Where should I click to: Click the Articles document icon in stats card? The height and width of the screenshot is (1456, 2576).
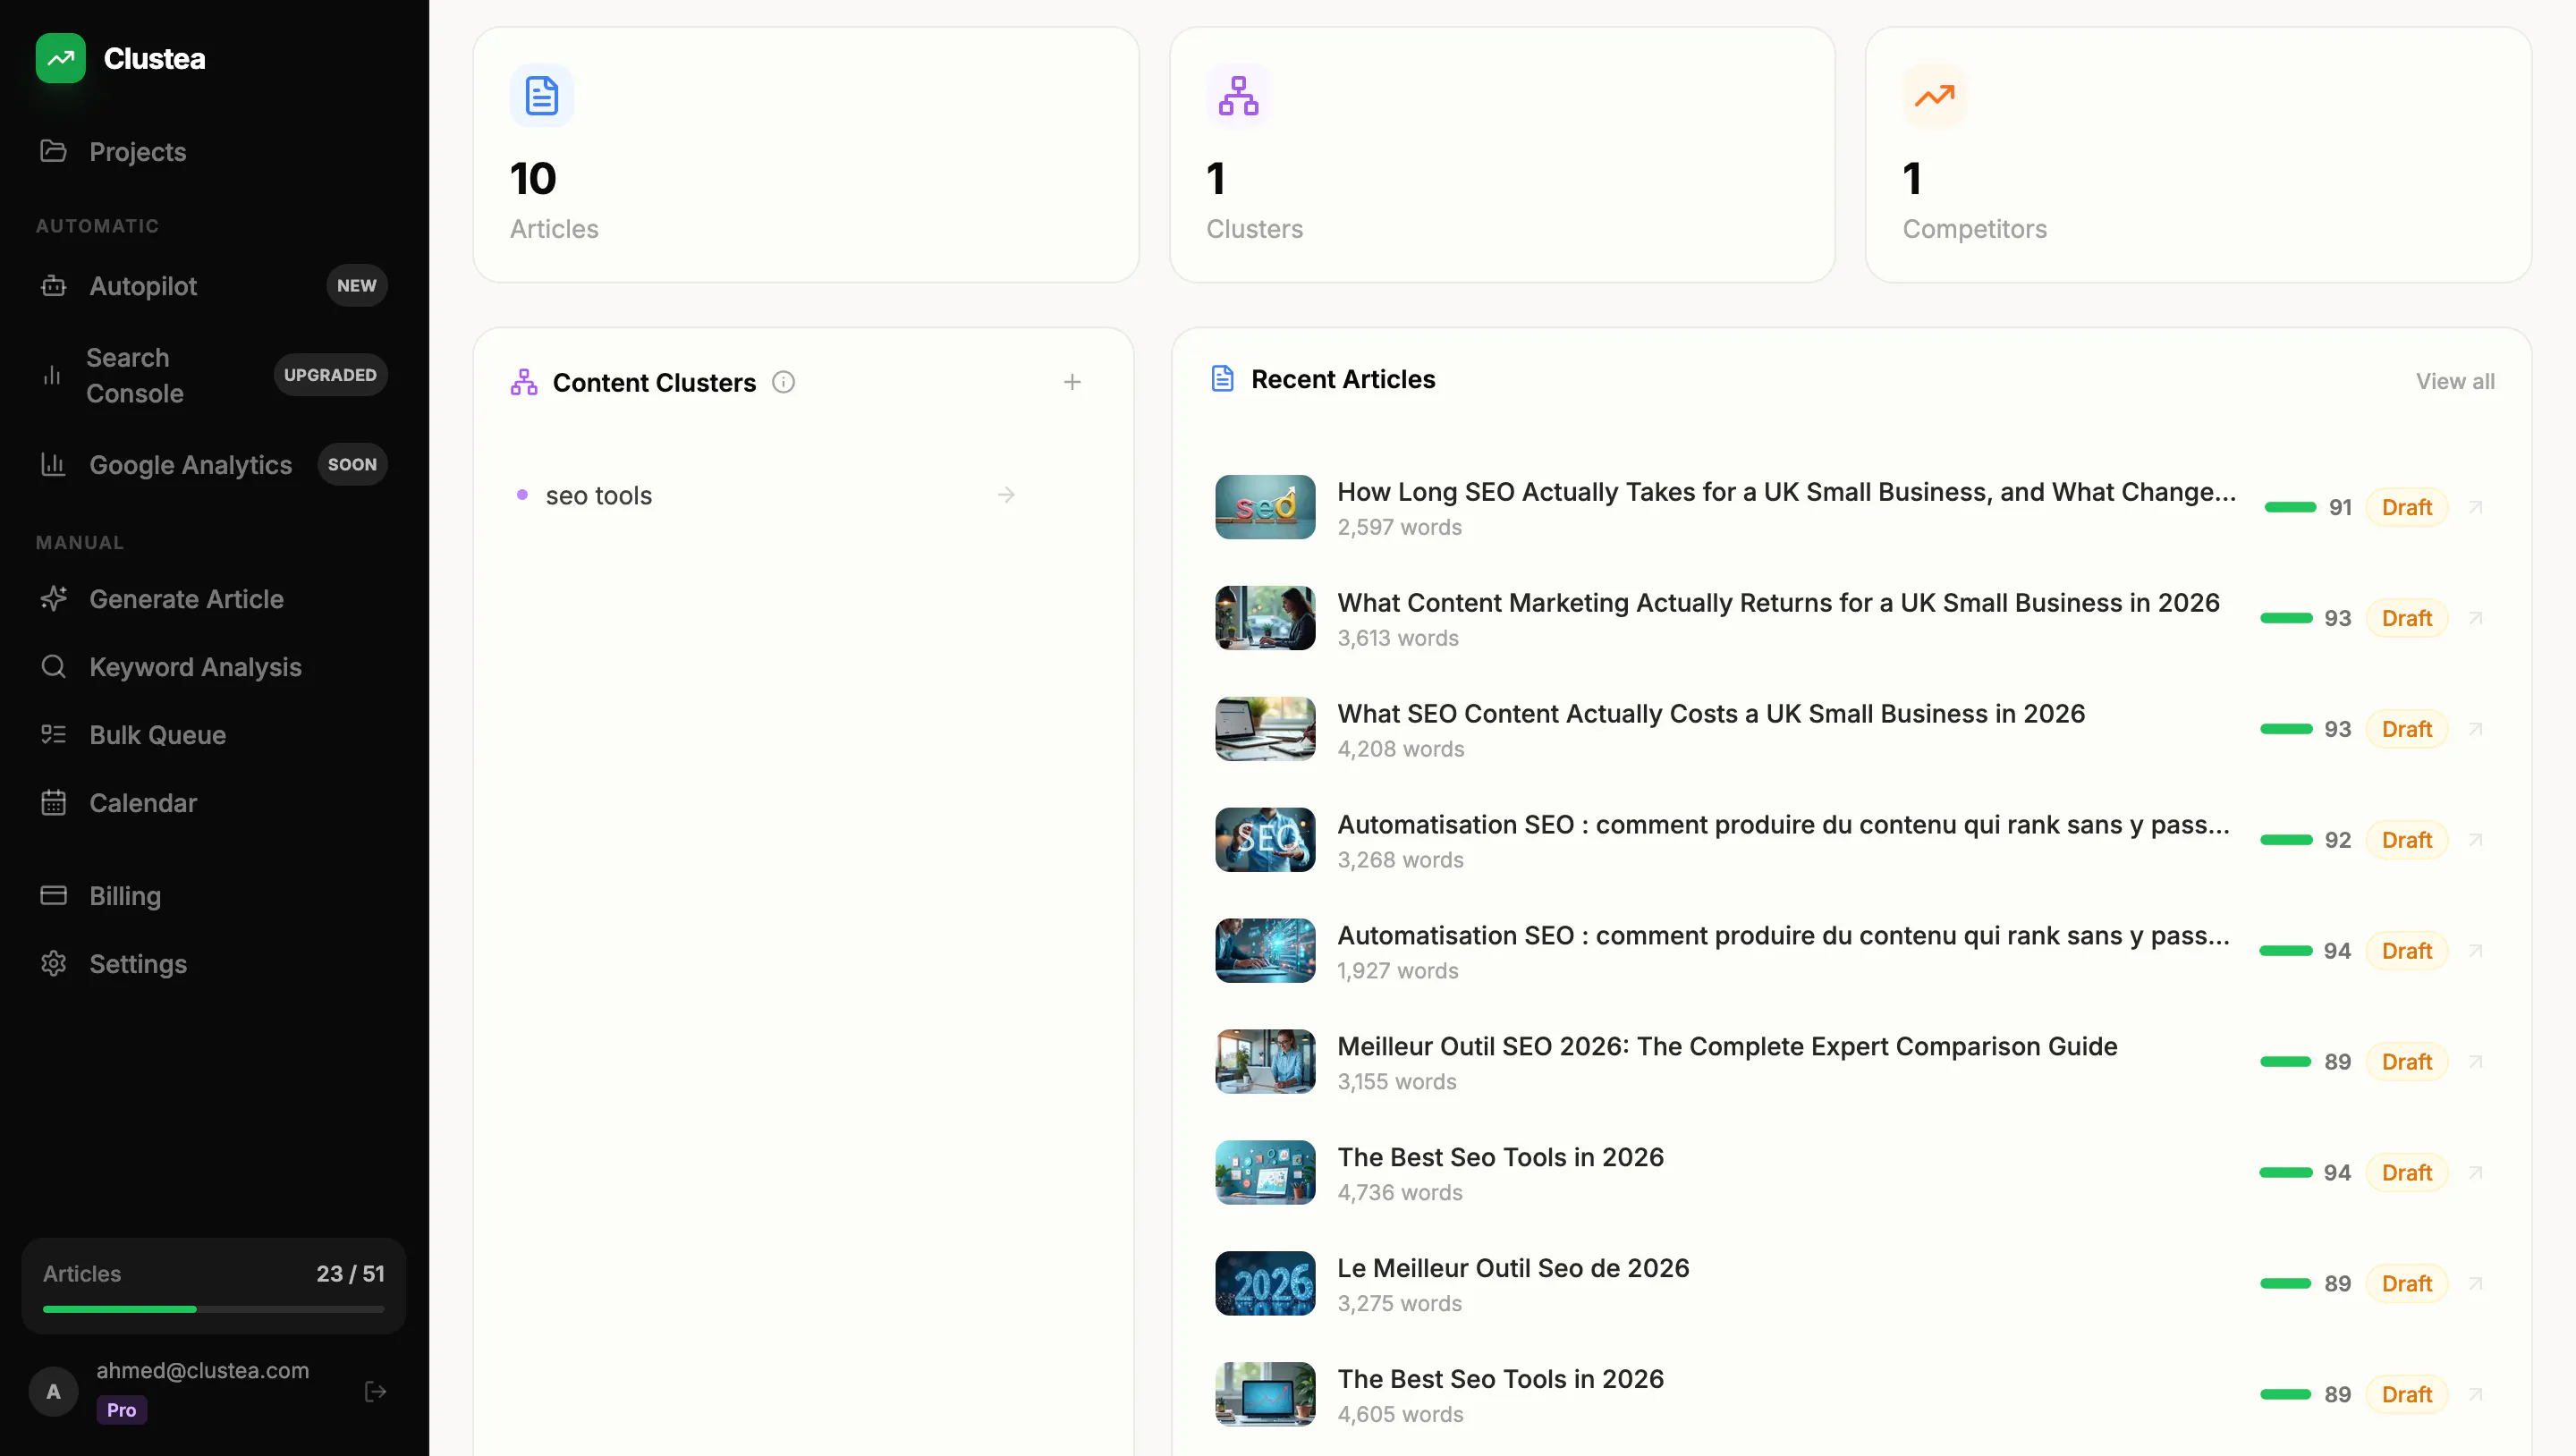pos(542,96)
